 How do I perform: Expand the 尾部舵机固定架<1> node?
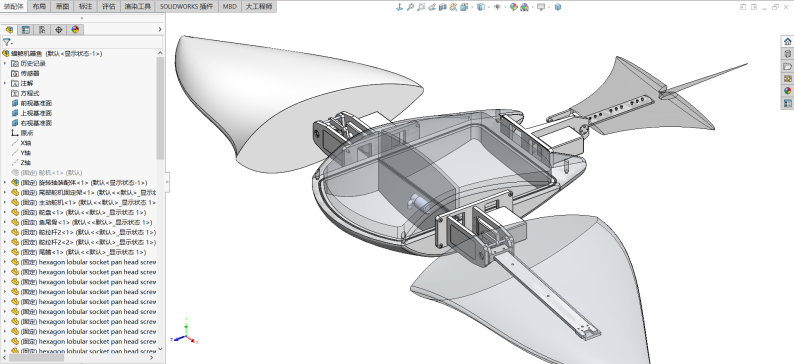[5, 192]
